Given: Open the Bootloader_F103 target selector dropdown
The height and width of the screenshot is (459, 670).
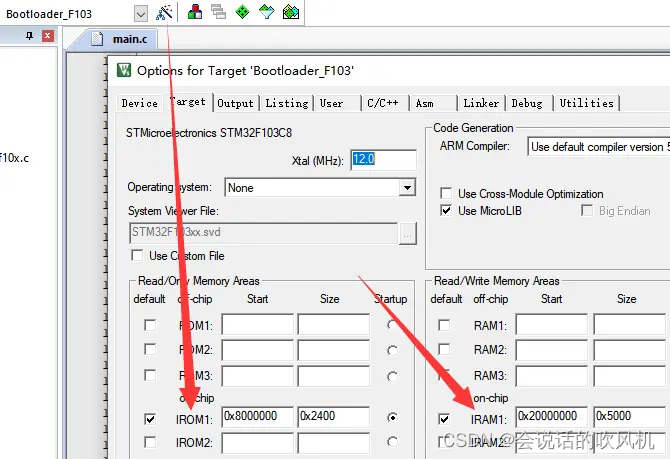Looking at the screenshot, I should (x=141, y=14).
